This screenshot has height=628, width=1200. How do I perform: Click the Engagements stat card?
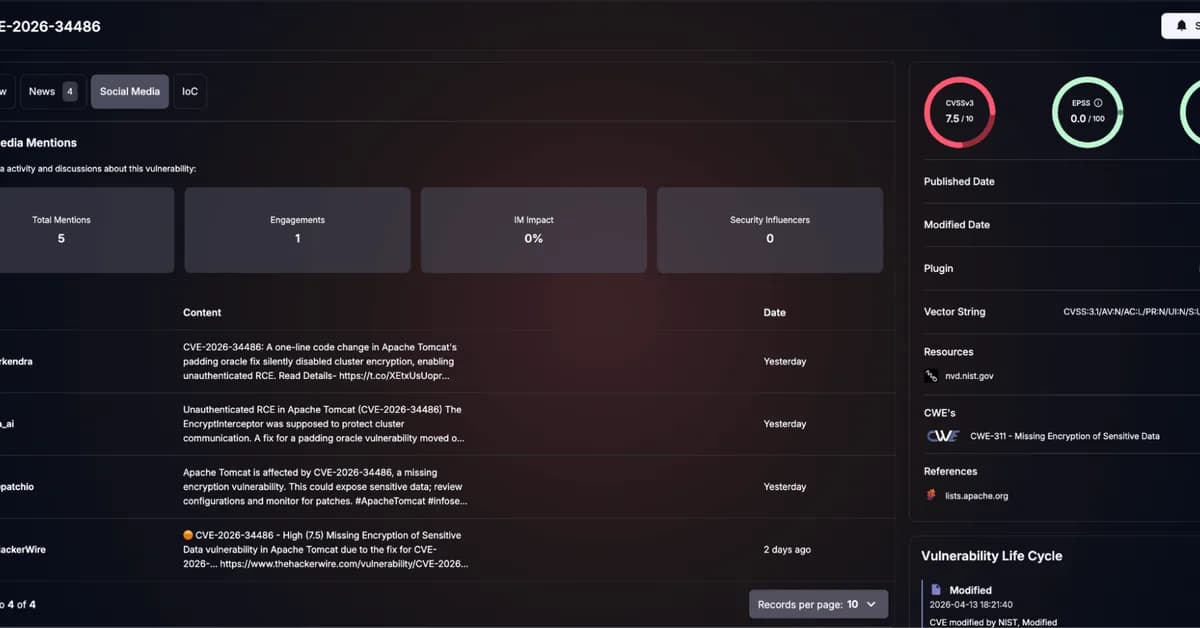click(x=297, y=230)
